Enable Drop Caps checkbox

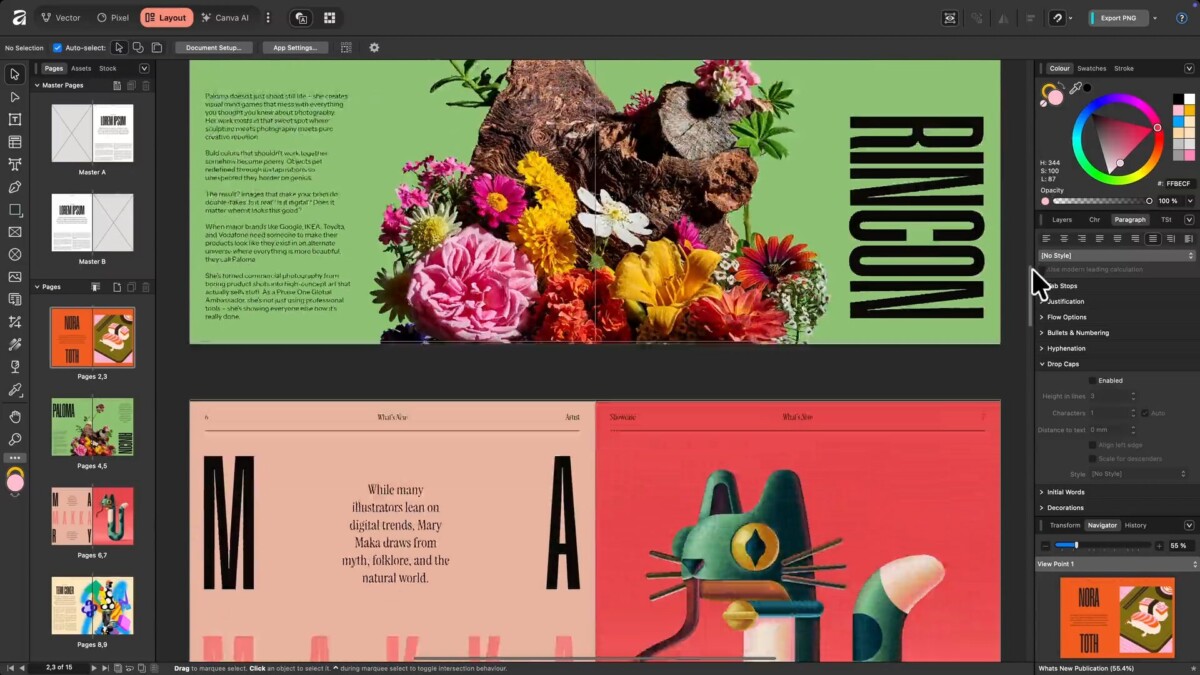(x=1092, y=380)
